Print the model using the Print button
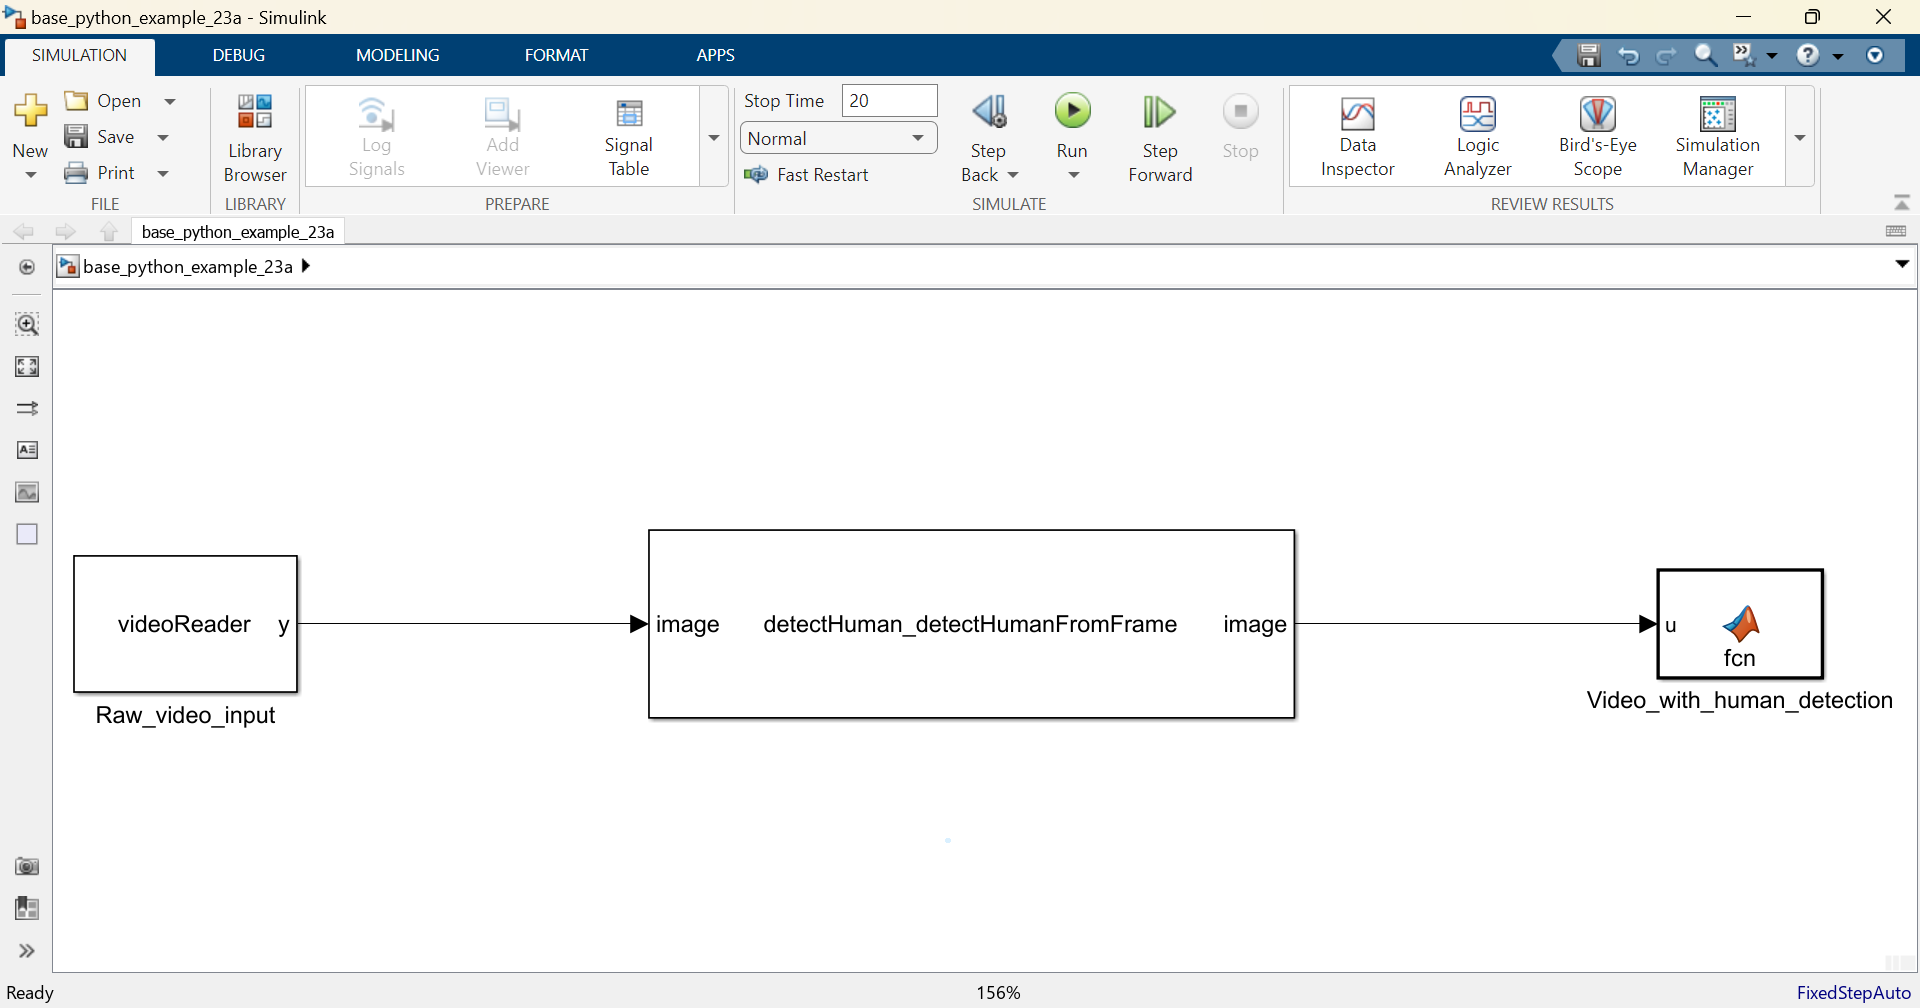The image size is (1920, 1008). tap(99, 173)
